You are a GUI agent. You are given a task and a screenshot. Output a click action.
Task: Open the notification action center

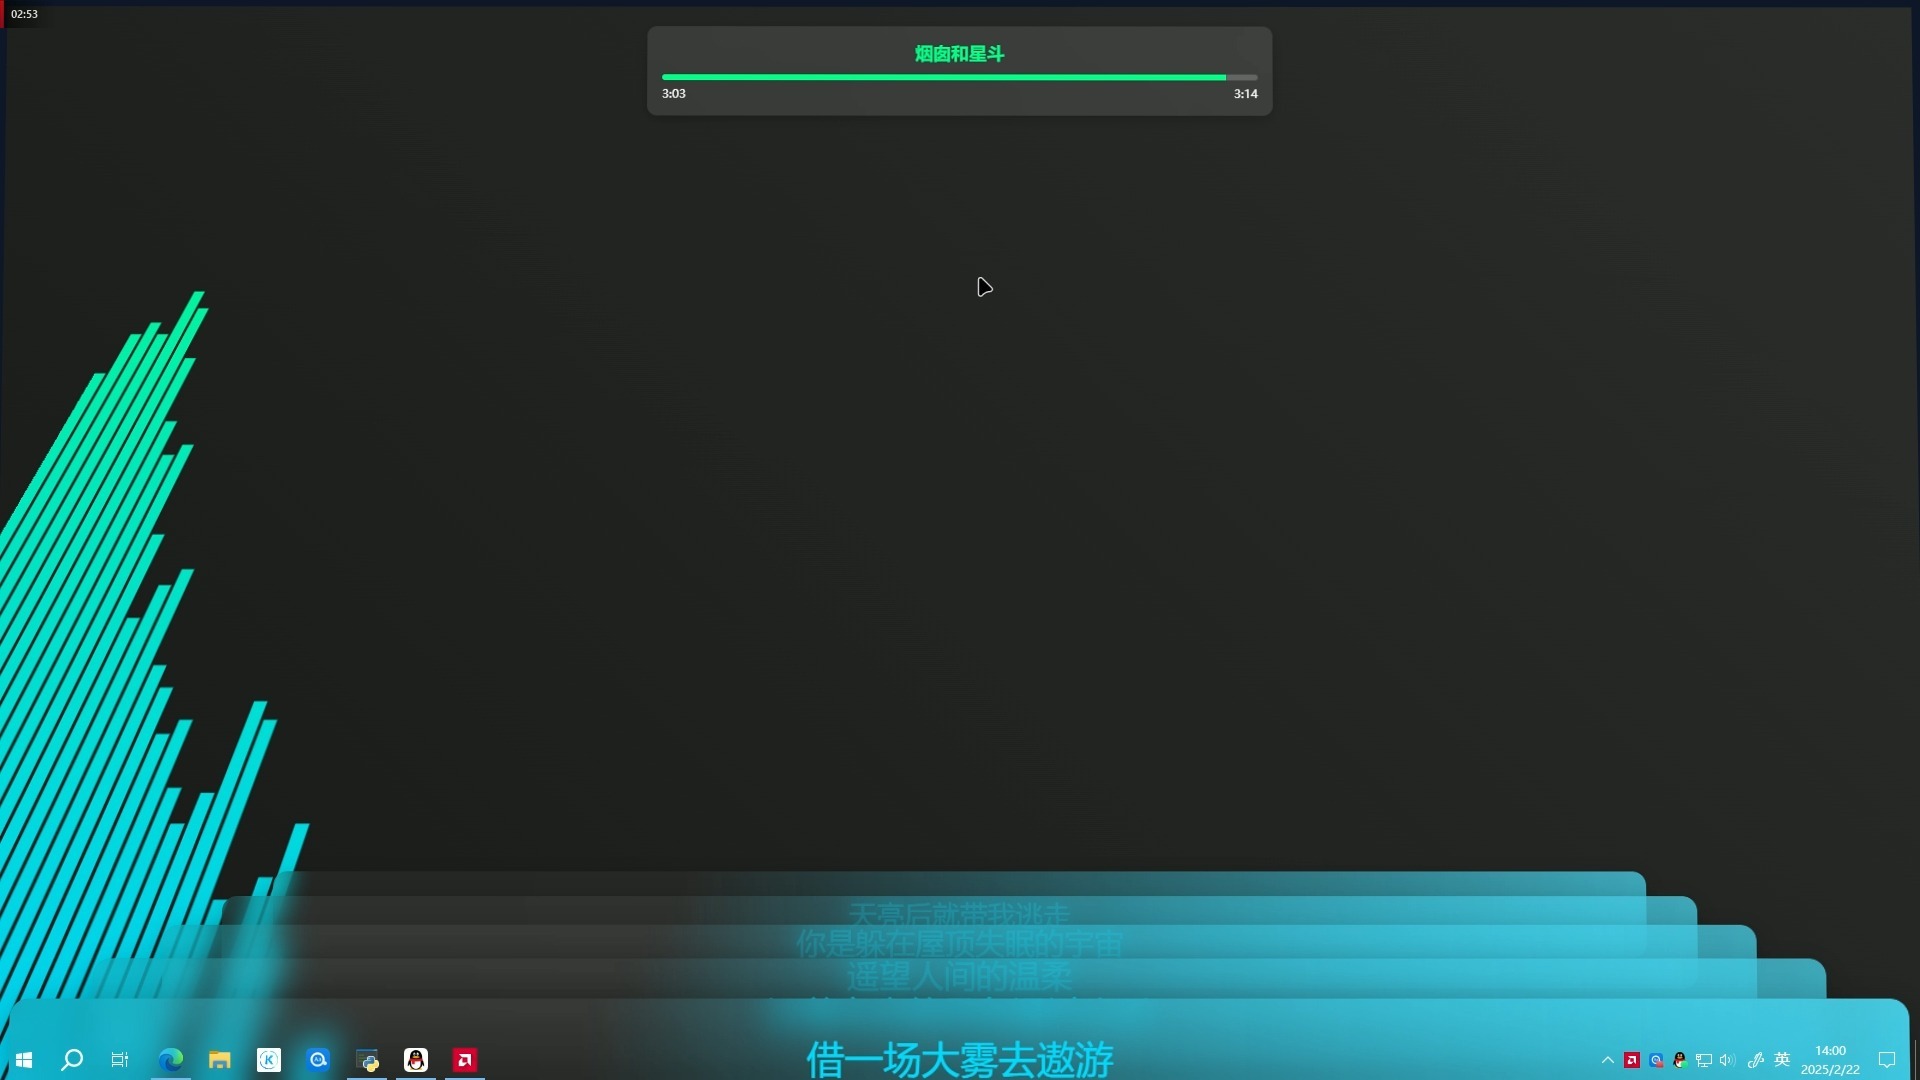[x=1887, y=1060]
